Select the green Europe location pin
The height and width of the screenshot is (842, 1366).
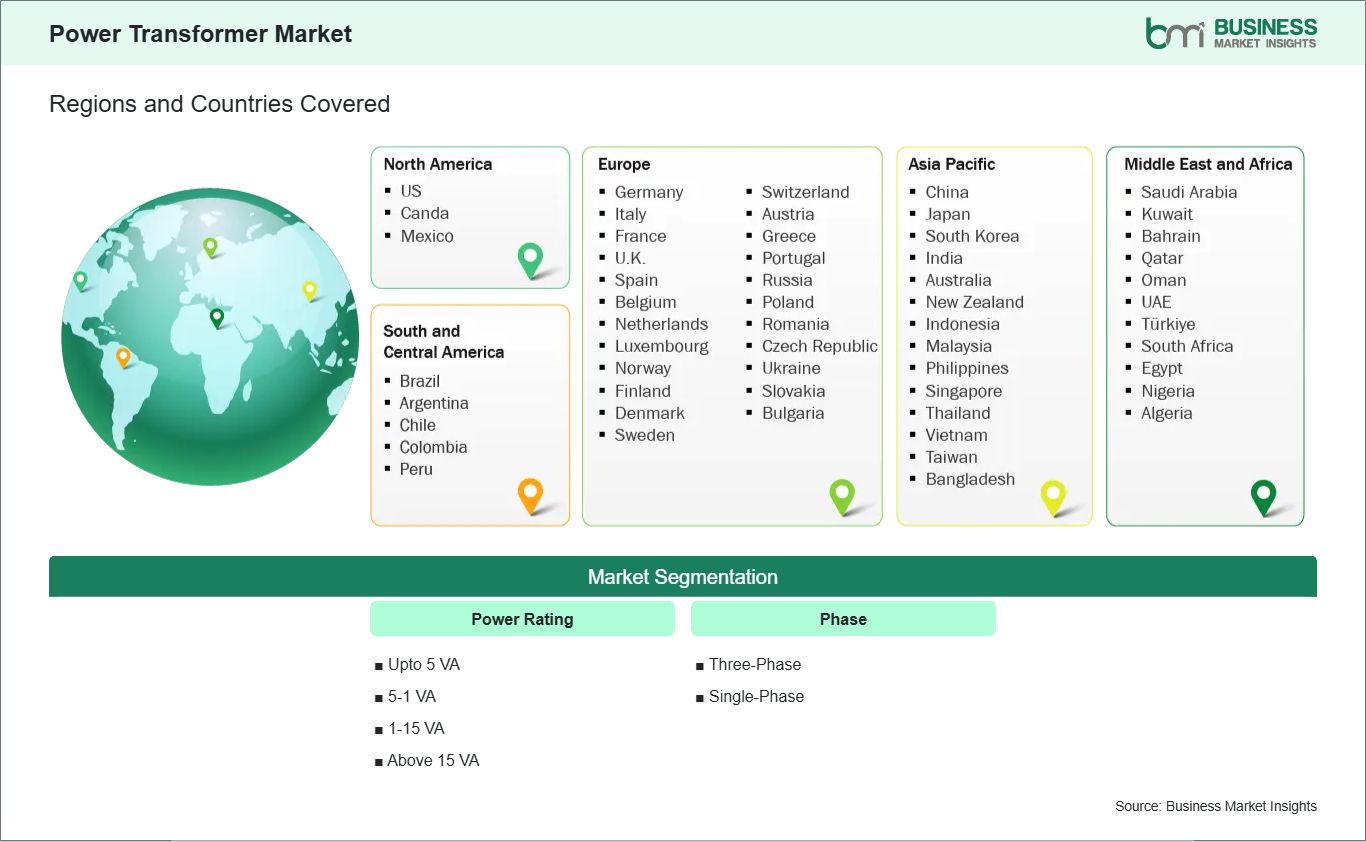(843, 494)
